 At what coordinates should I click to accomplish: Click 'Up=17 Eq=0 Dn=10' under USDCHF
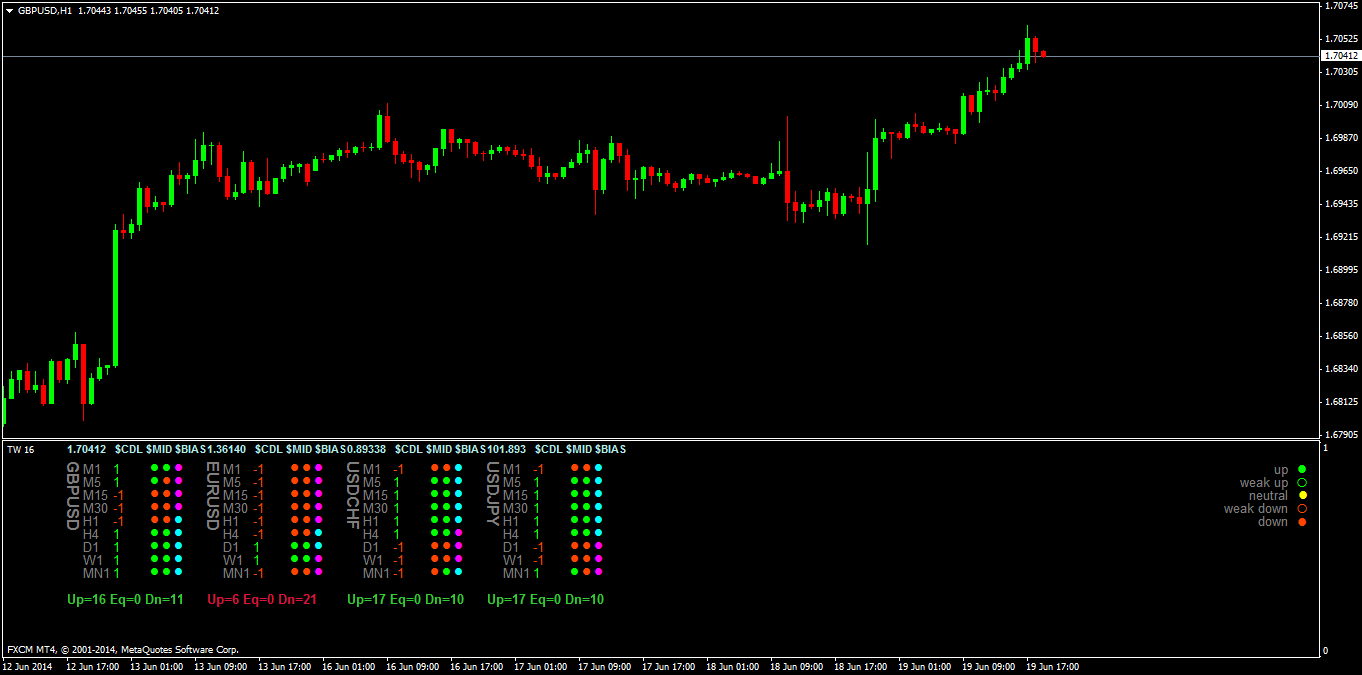[x=405, y=600]
